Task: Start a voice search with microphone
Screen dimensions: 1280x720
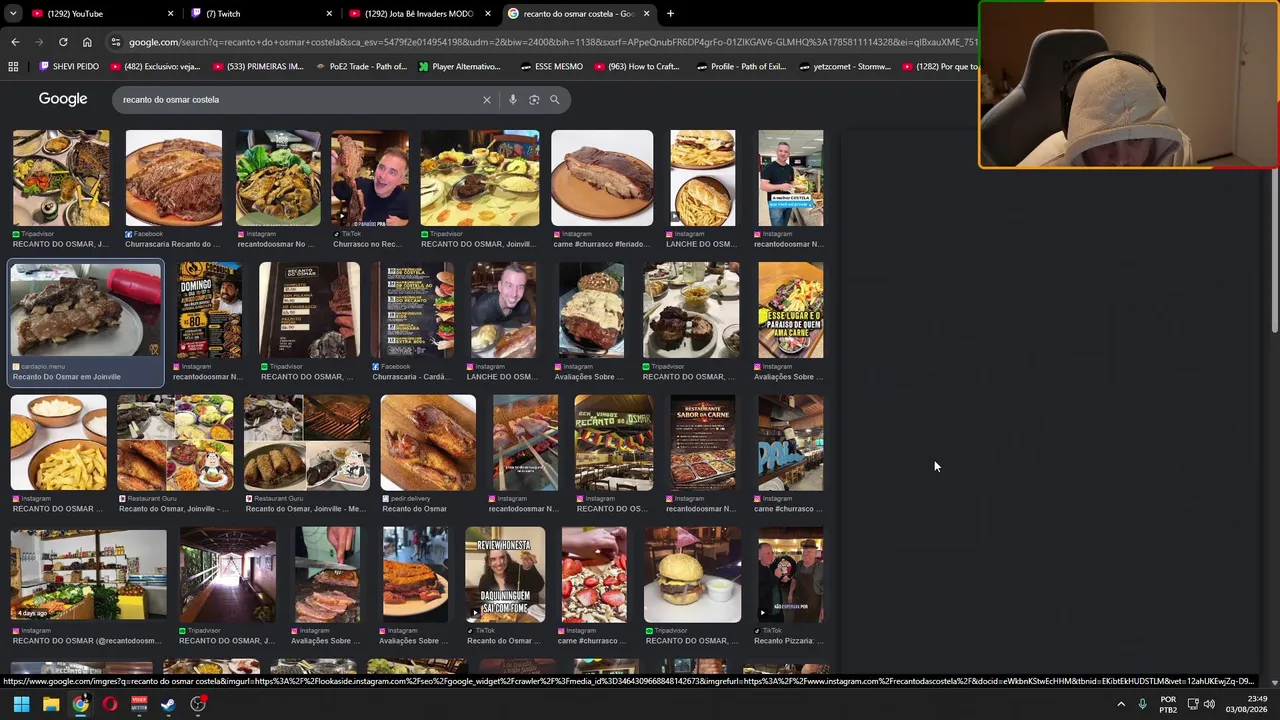Action: pyautogui.click(x=513, y=100)
